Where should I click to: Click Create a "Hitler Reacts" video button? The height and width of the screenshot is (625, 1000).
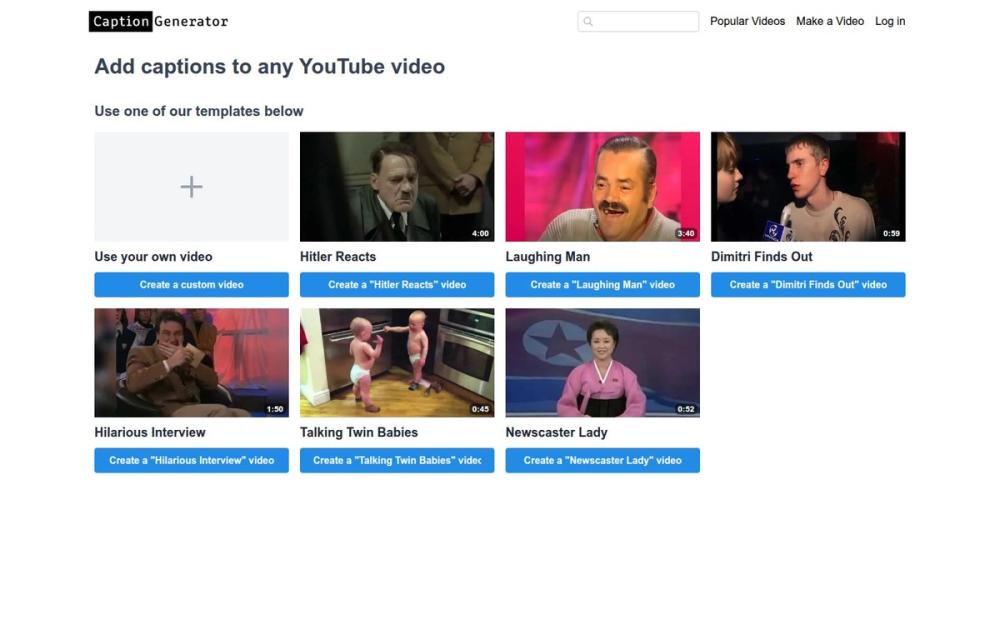point(397,284)
